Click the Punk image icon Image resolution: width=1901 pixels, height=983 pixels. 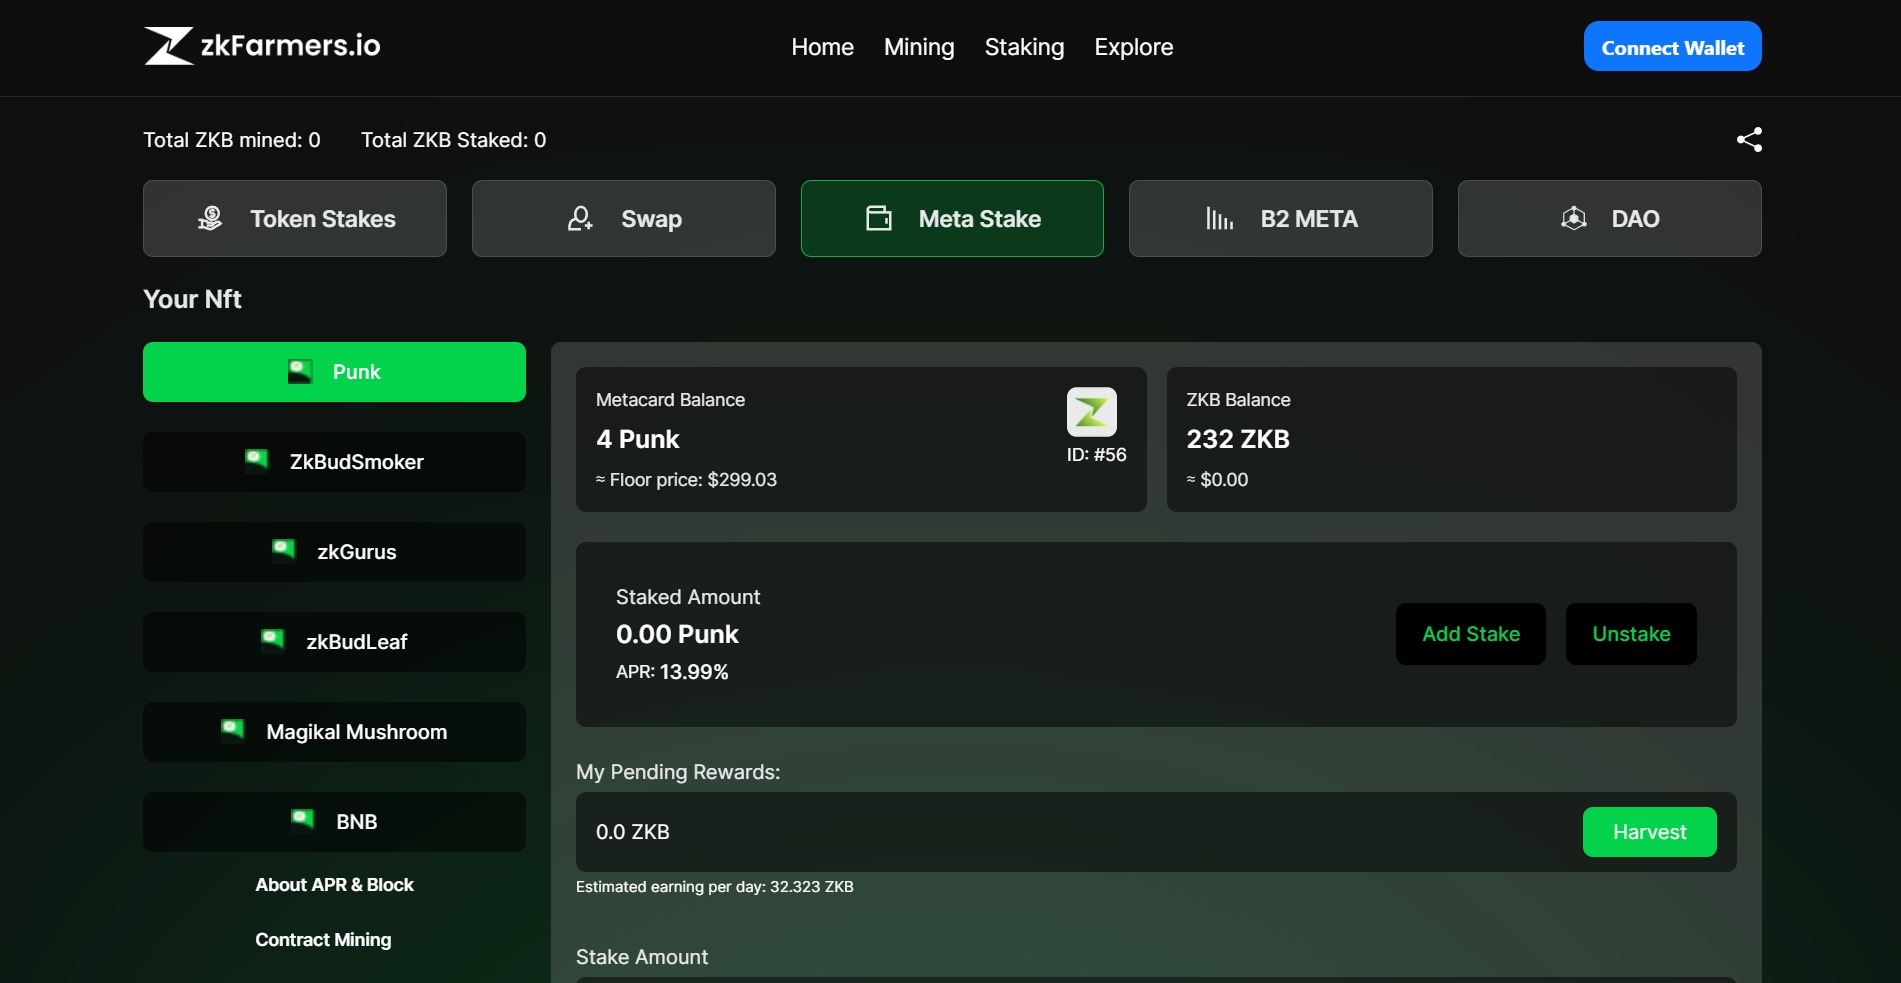pyautogui.click(x=300, y=372)
